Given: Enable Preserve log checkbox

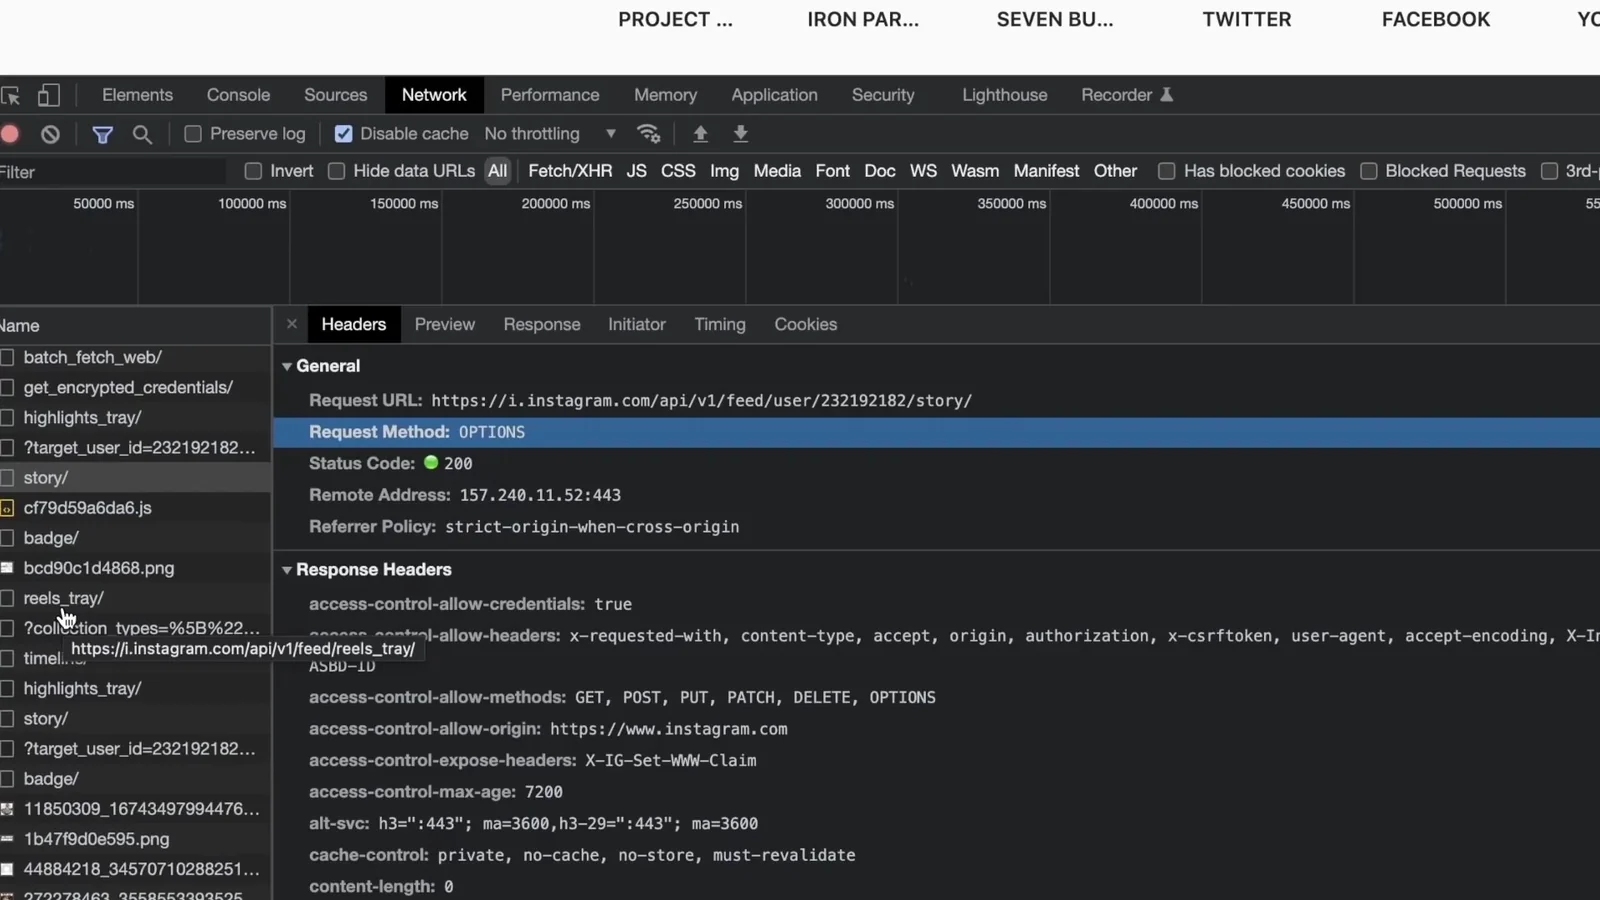Looking at the screenshot, I should click(193, 134).
